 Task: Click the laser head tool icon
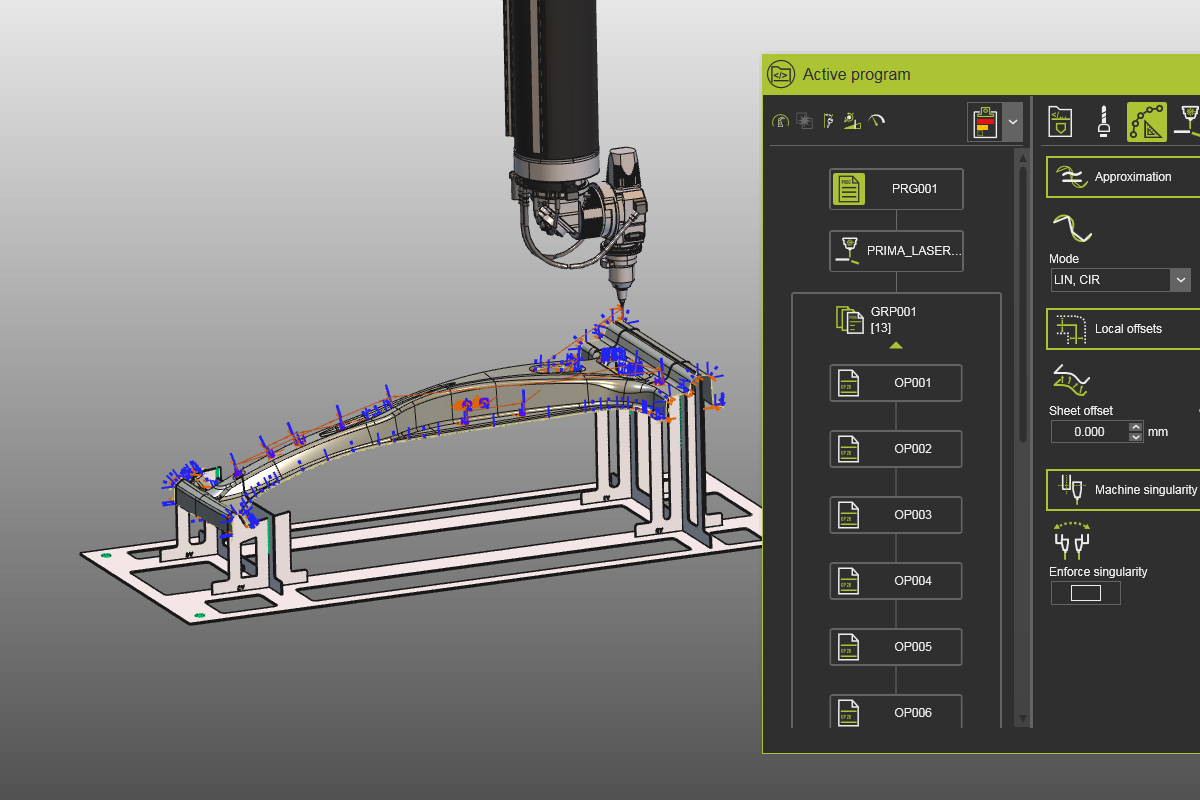point(1190,120)
